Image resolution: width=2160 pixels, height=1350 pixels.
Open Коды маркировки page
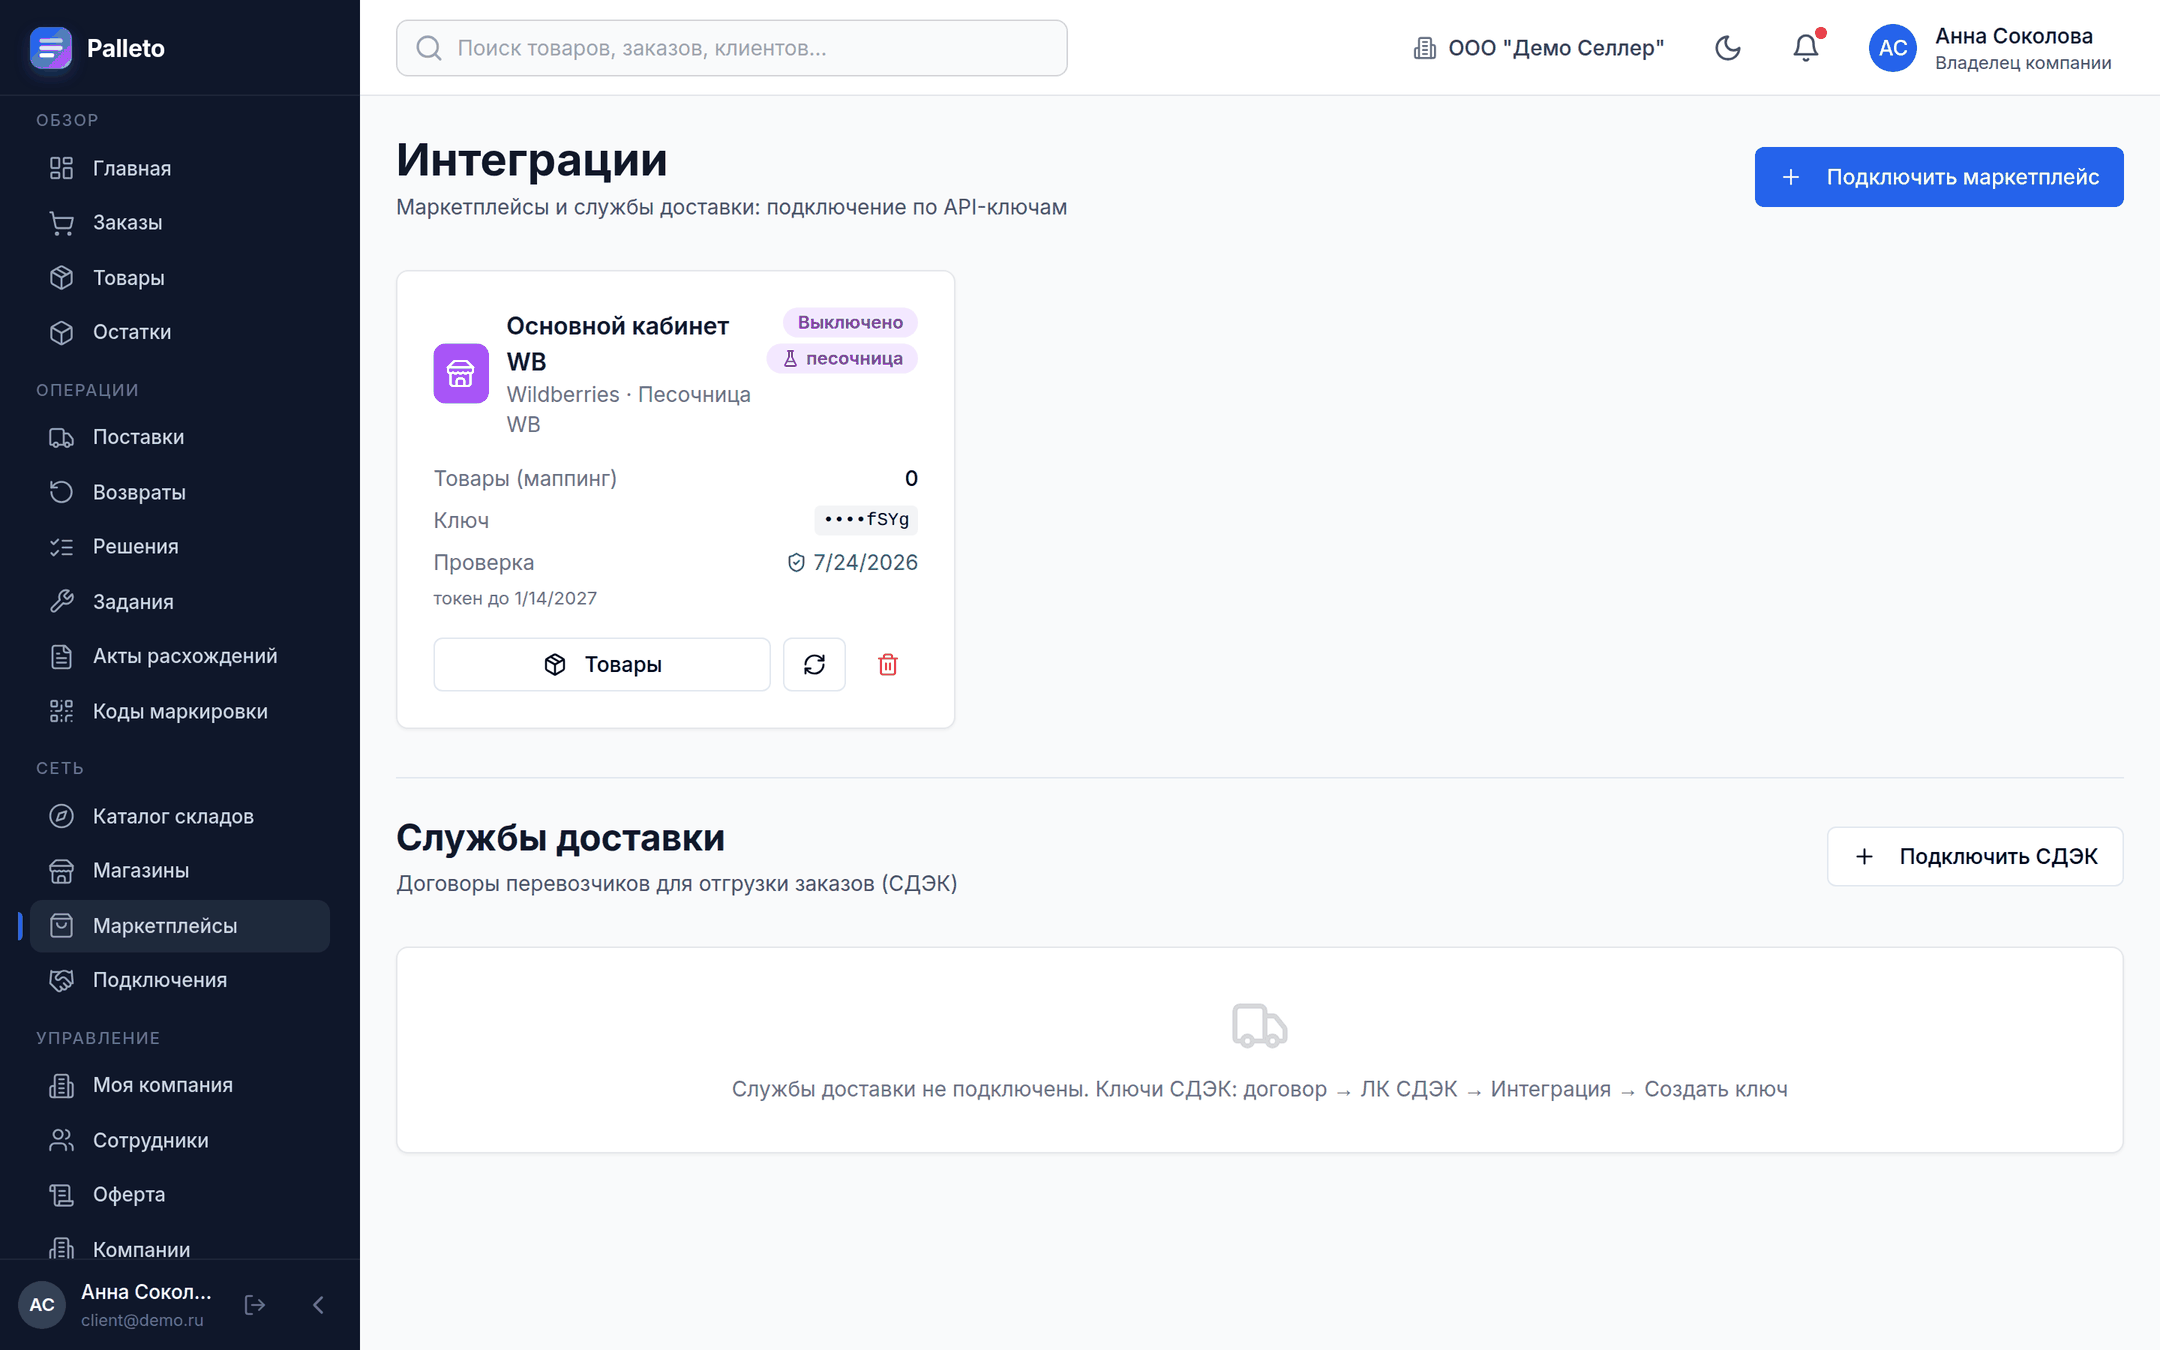tap(180, 711)
